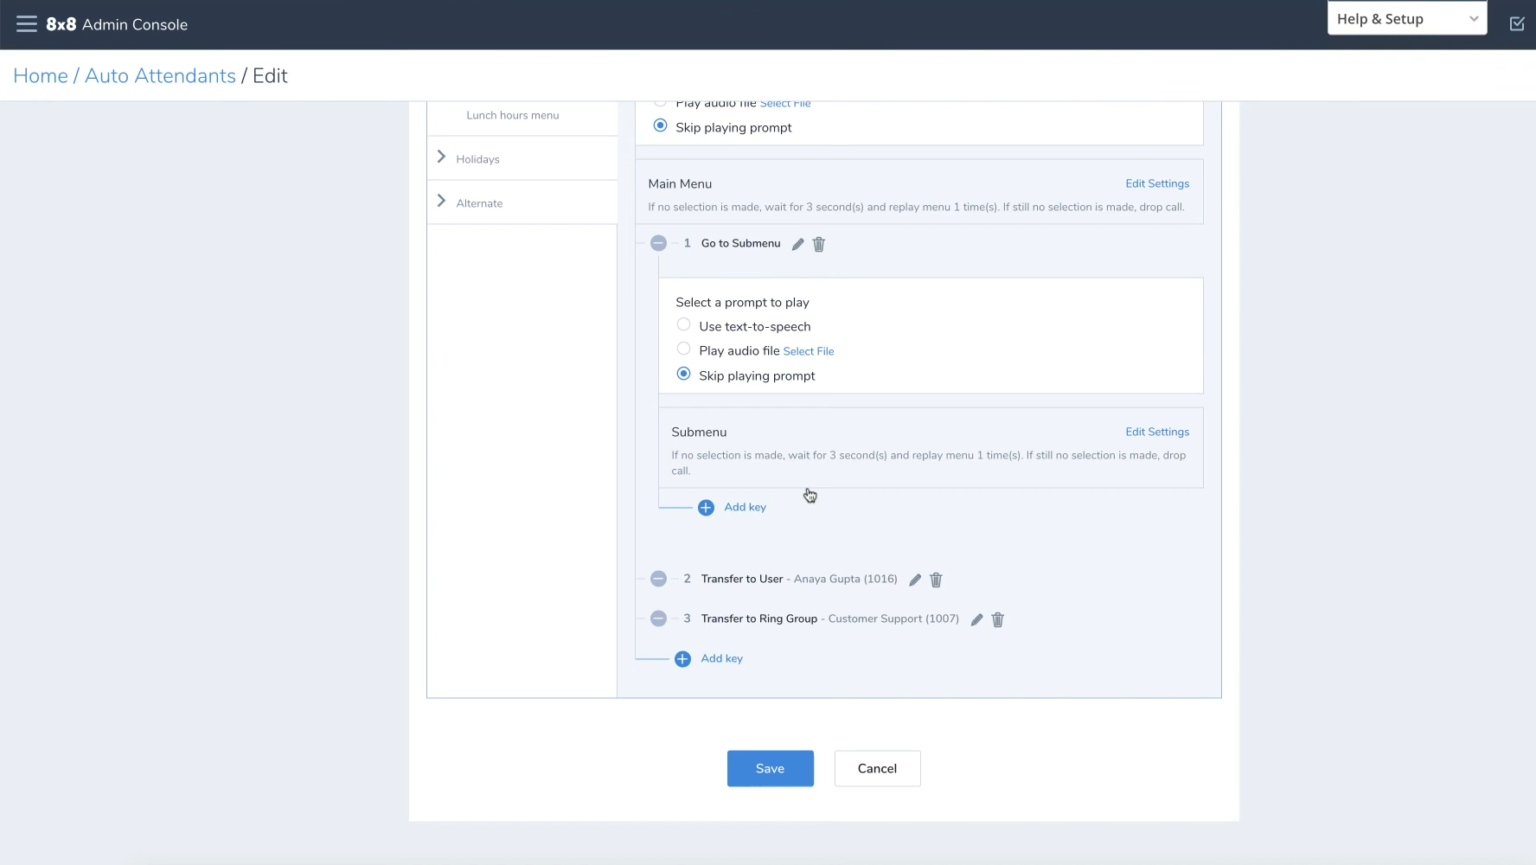Screen dimensions: 1536x865
Task: Delete the Transfer to User key
Action: pyautogui.click(x=936, y=580)
